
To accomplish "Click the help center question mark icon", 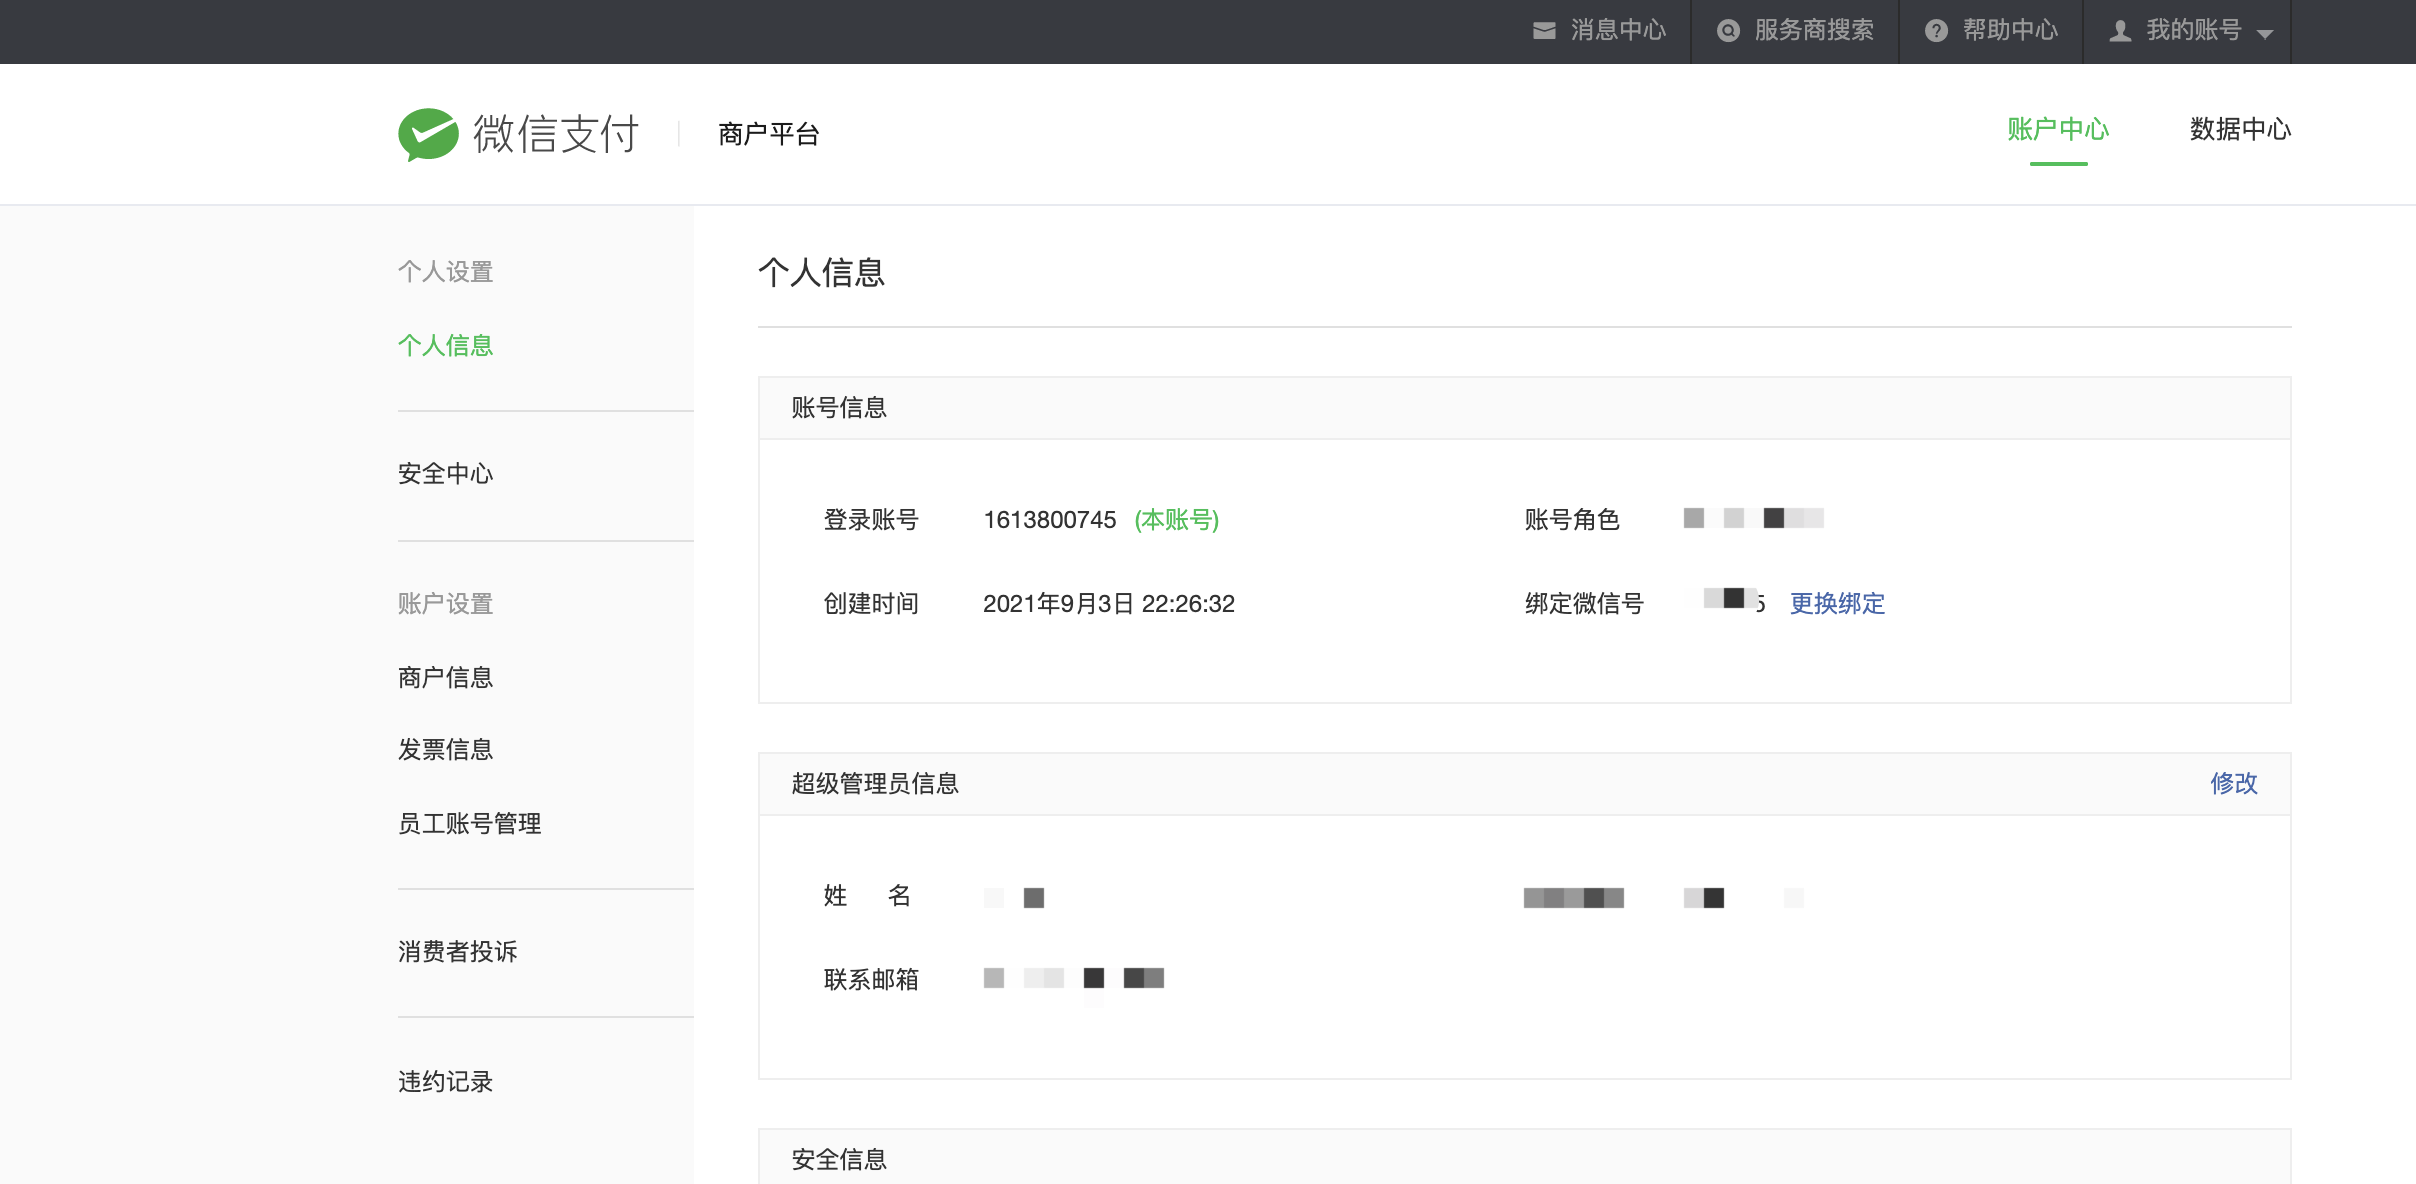I will pyautogui.click(x=1936, y=31).
